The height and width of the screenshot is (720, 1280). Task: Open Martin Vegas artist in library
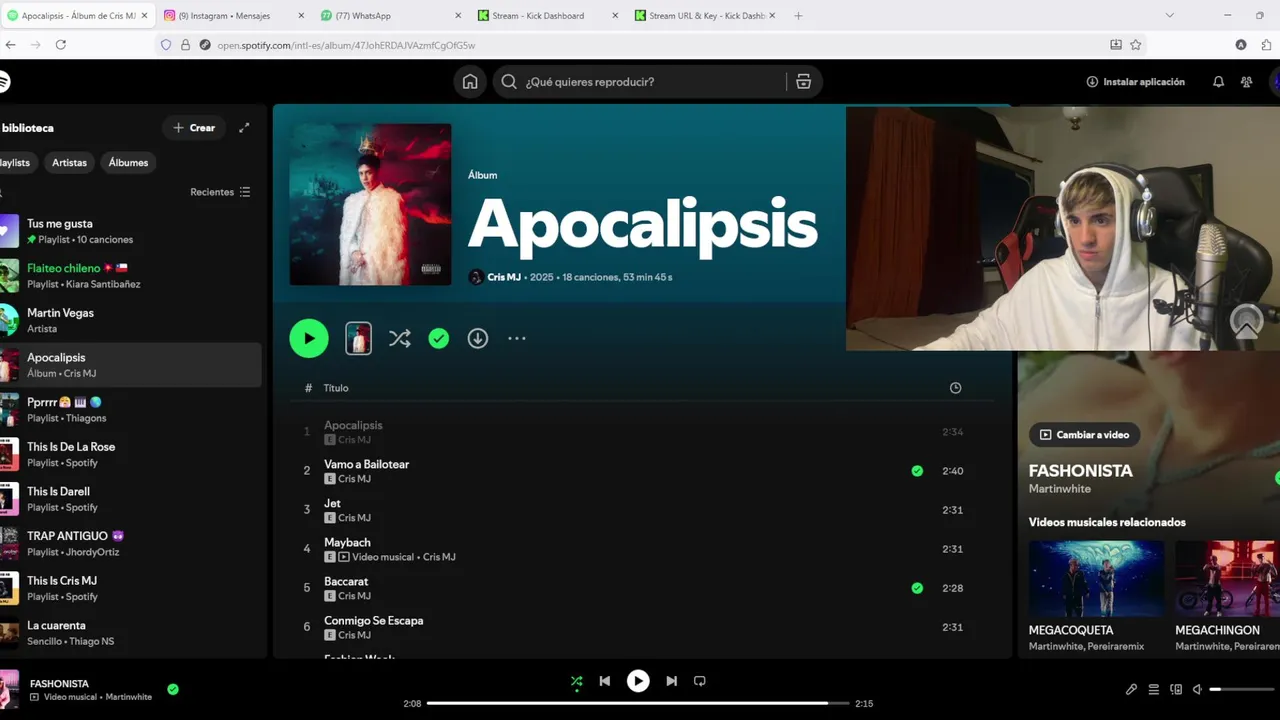click(x=130, y=320)
